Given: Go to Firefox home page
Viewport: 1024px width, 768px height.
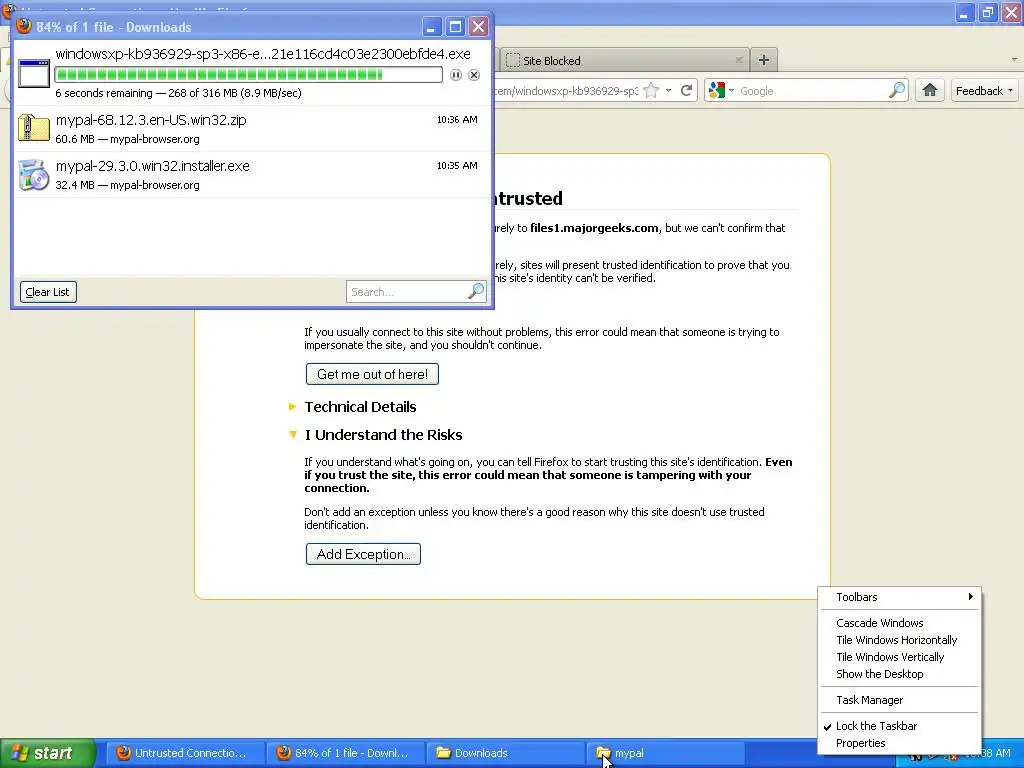Looking at the screenshot, I should [930, 90].
